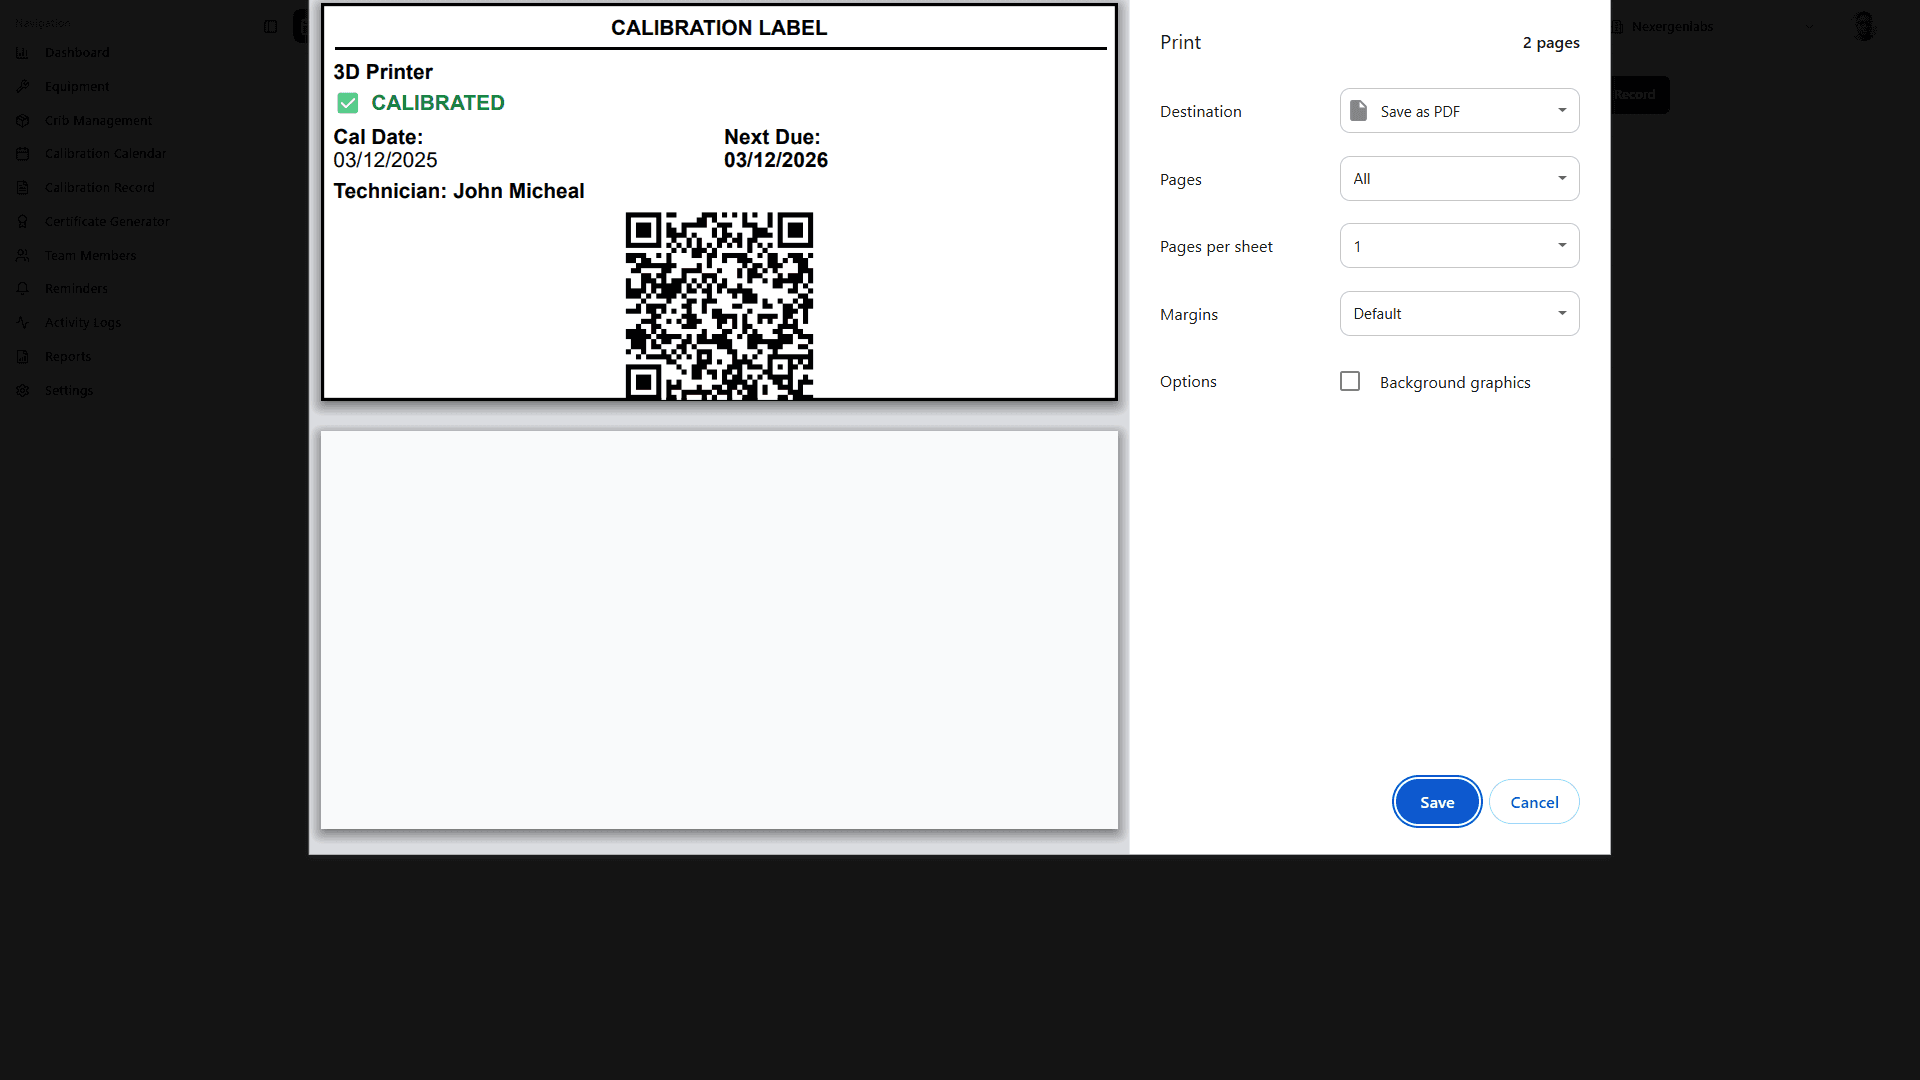Click the Equipment wrench icon
Image resolution: width=1920 pixels, height=1080 pixels.
(22, 87)
